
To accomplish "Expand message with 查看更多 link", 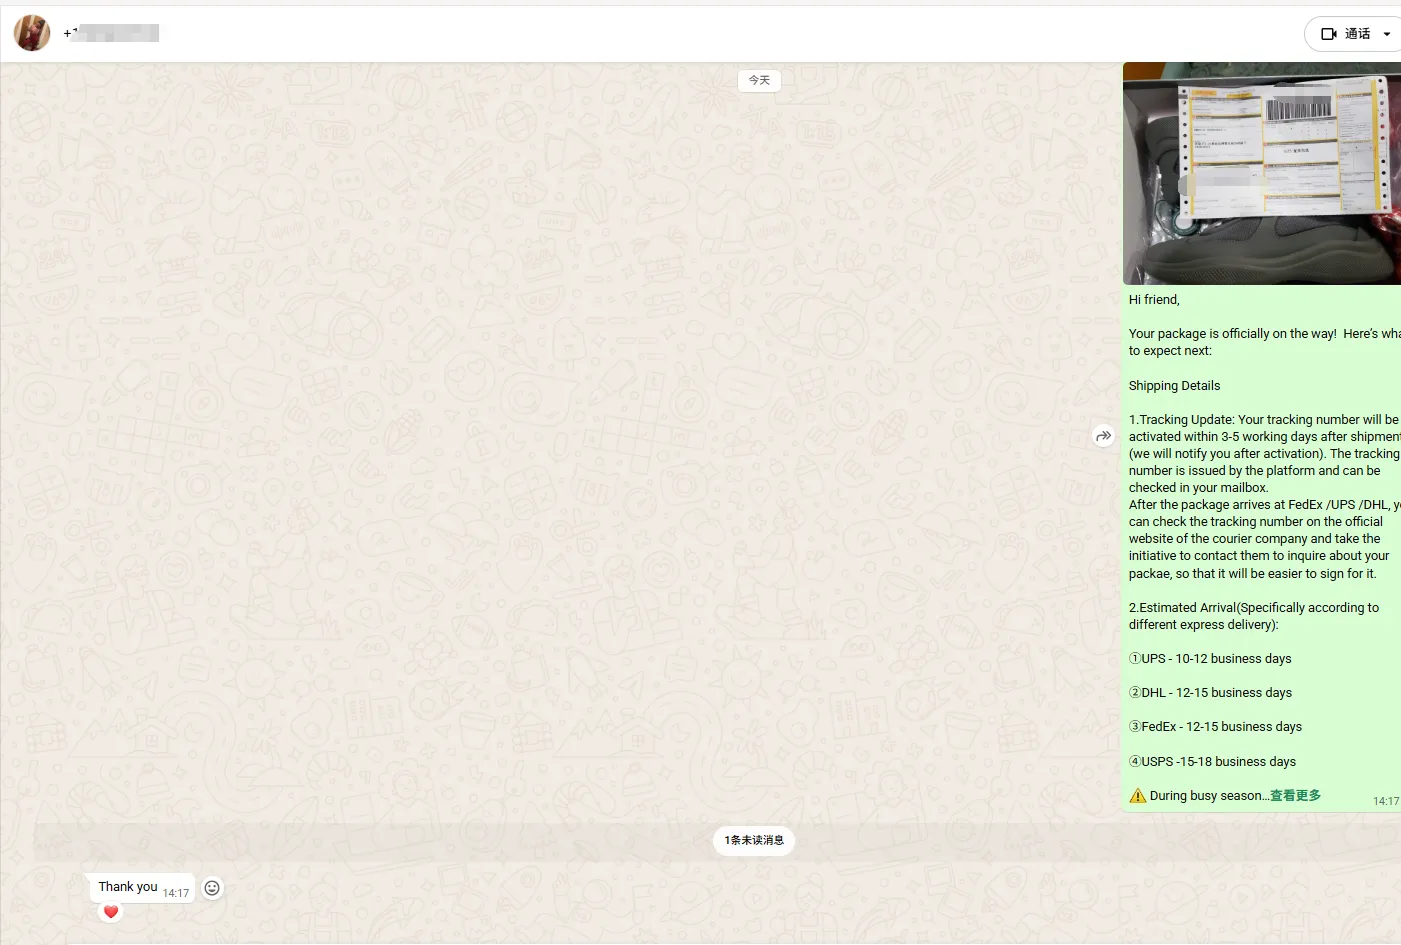I will [1295, 796].
